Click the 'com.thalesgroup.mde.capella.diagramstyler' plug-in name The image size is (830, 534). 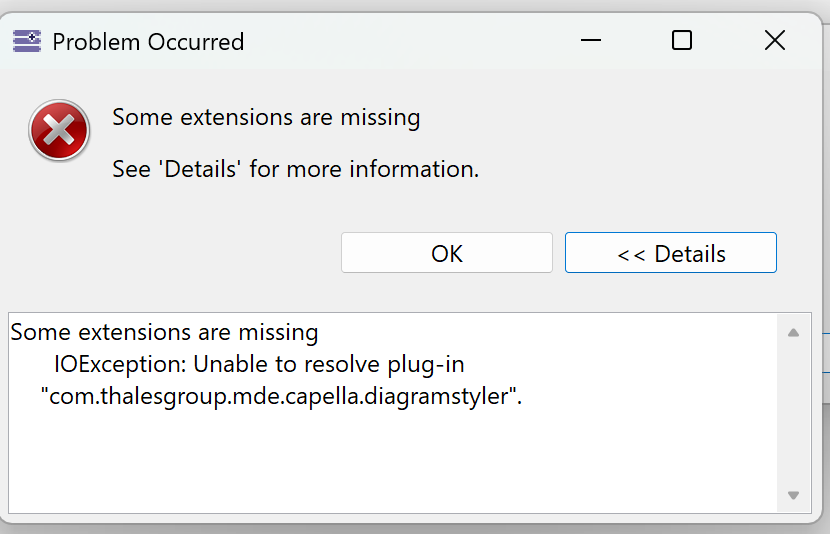pos(280,396)
